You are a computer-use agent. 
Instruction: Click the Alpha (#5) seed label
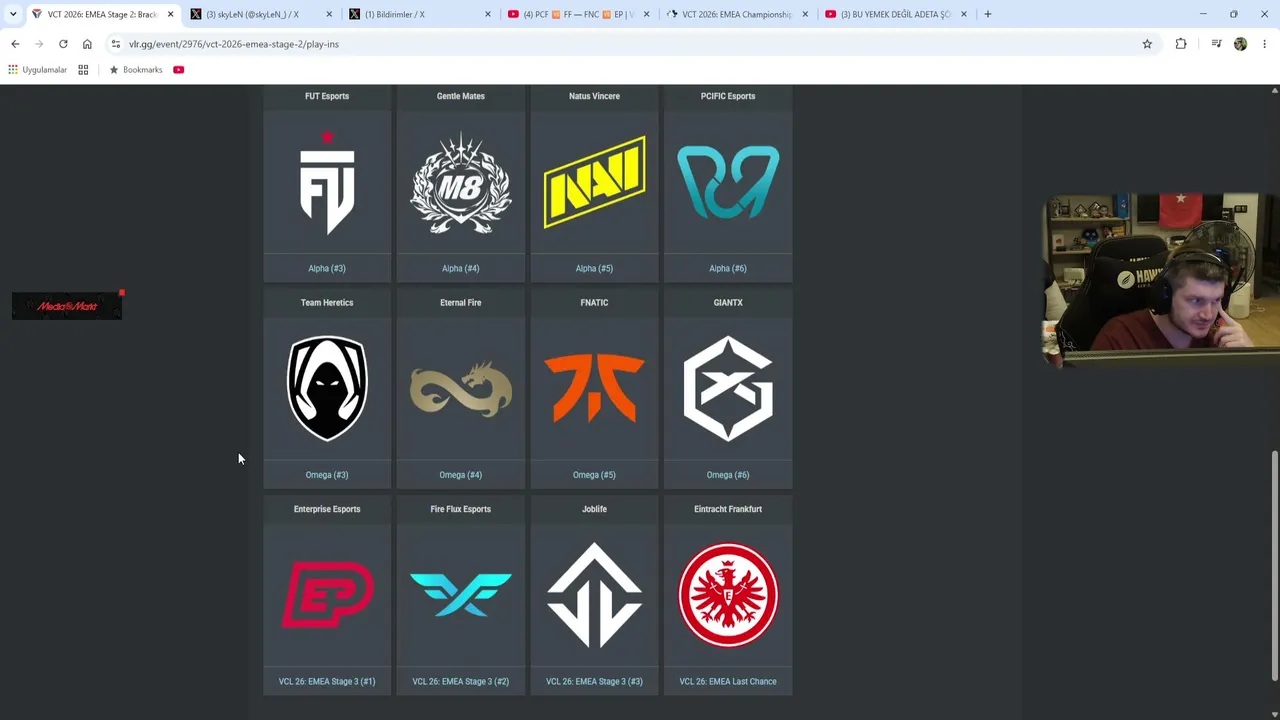[x=594, y=268]
